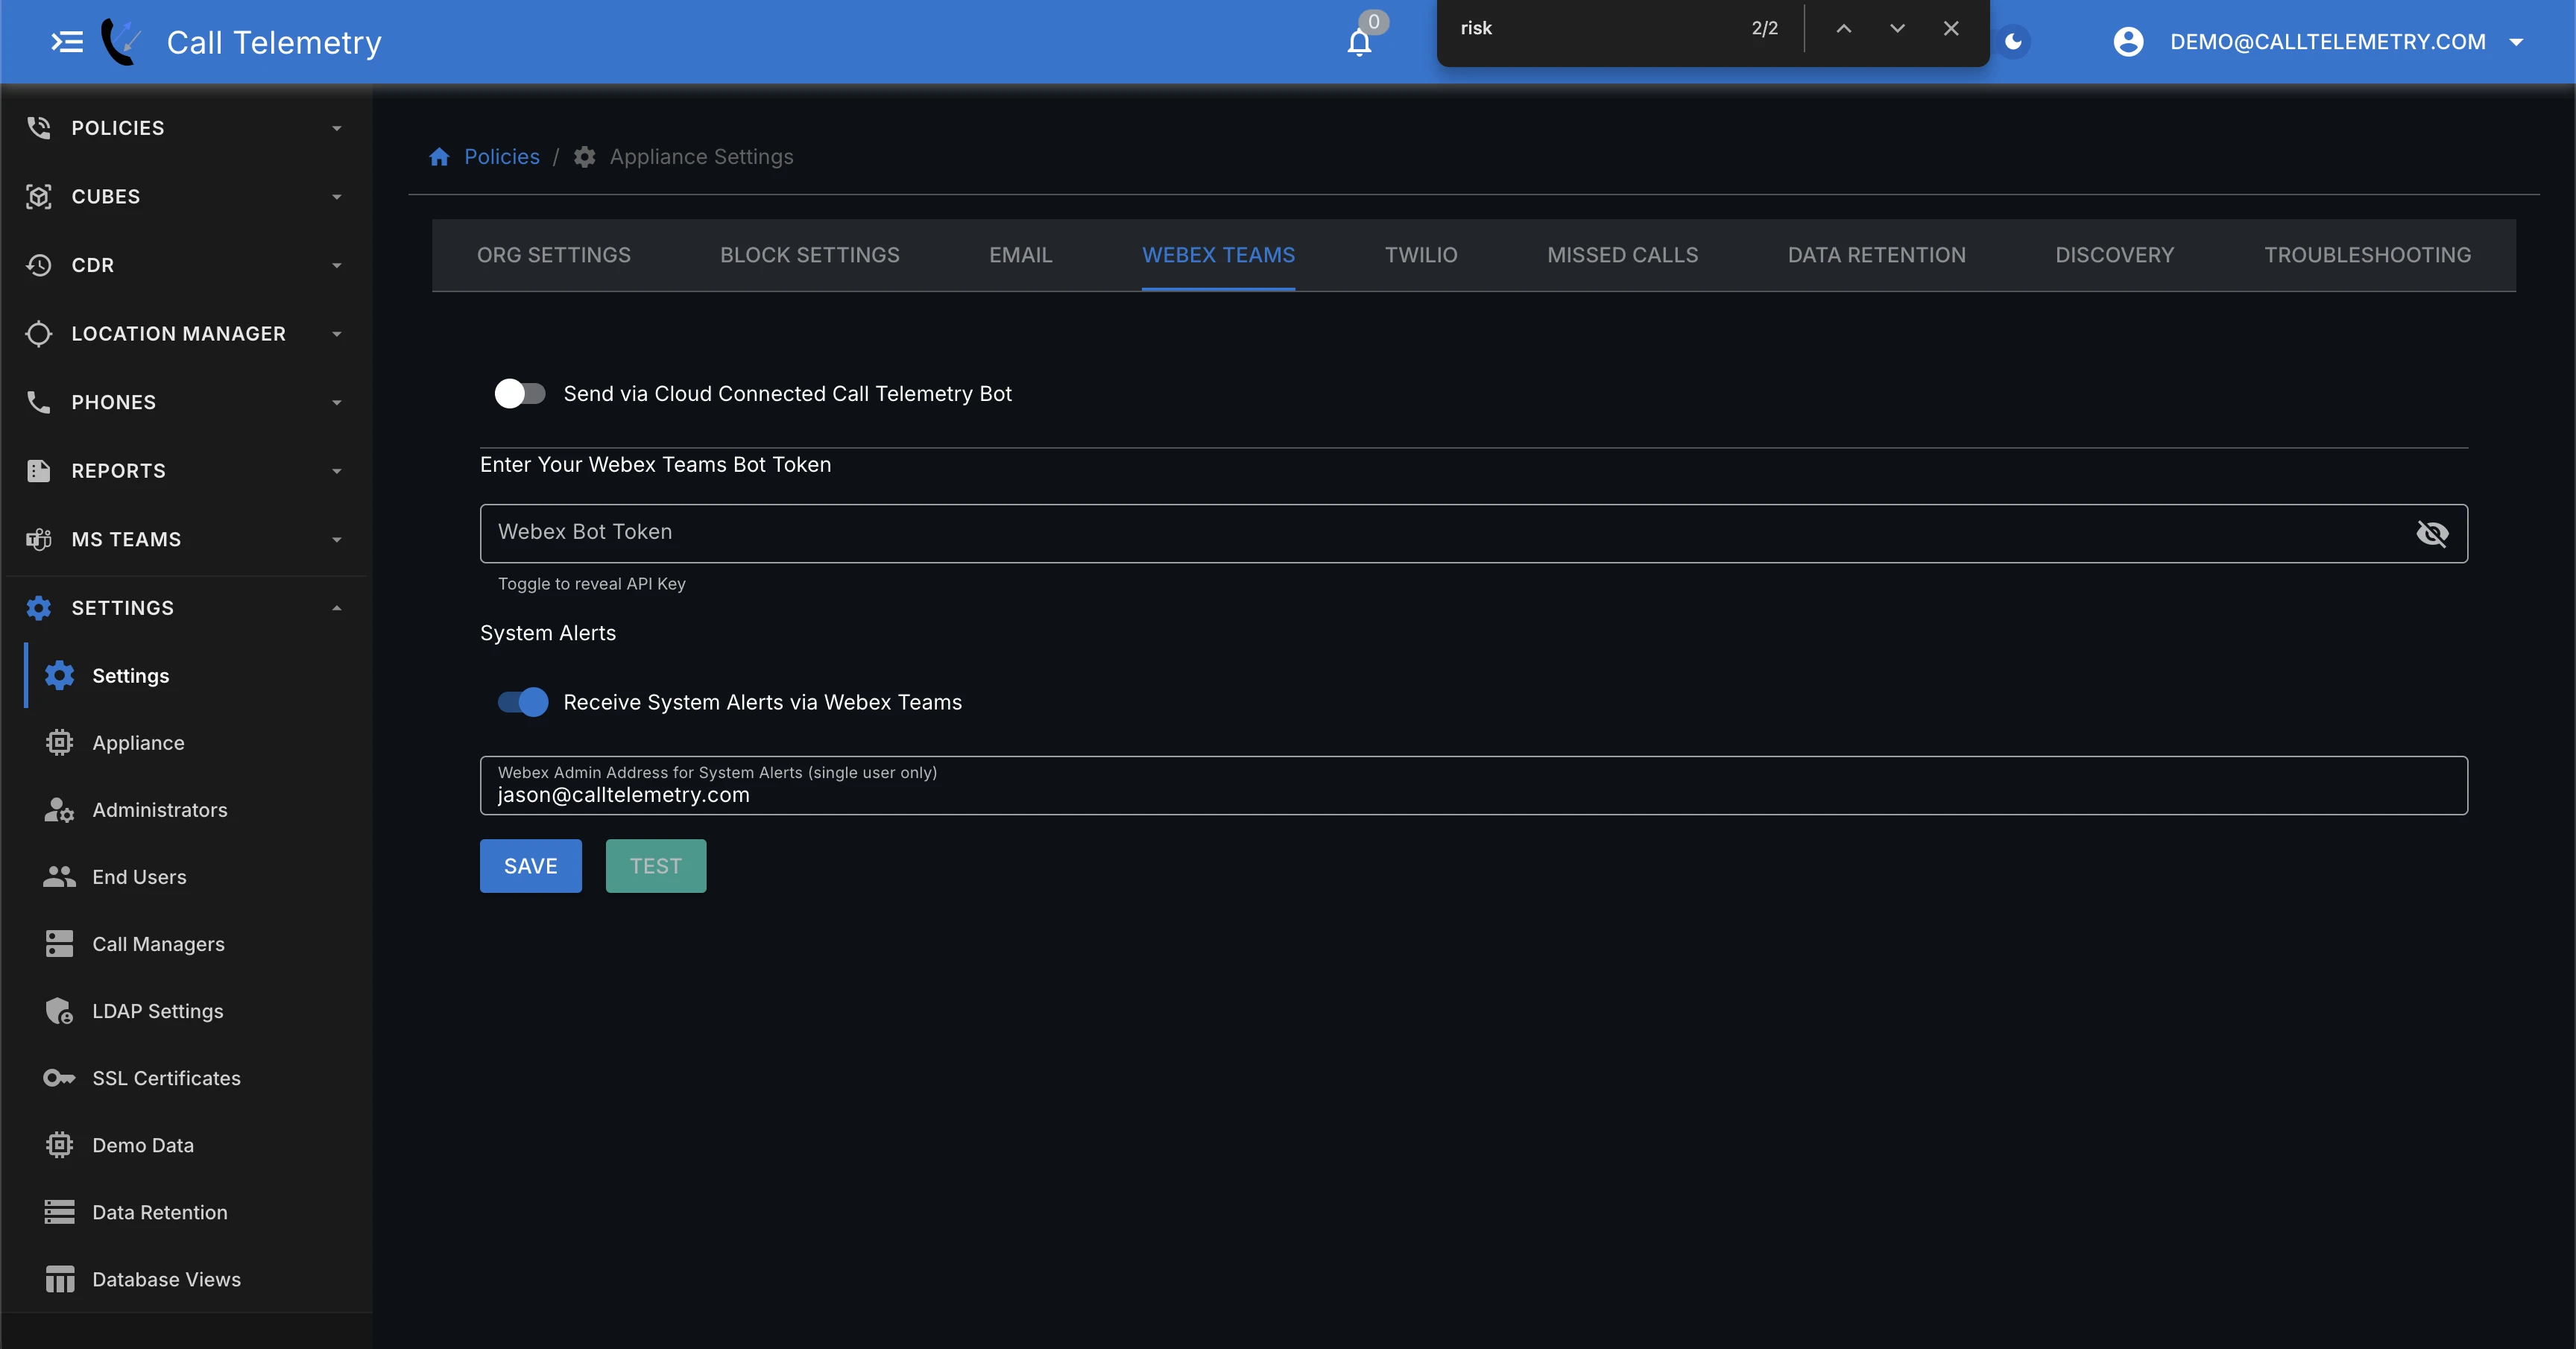Switch to the Block Settings tab
2576x1349 pixels.
[x=810, y=255]
